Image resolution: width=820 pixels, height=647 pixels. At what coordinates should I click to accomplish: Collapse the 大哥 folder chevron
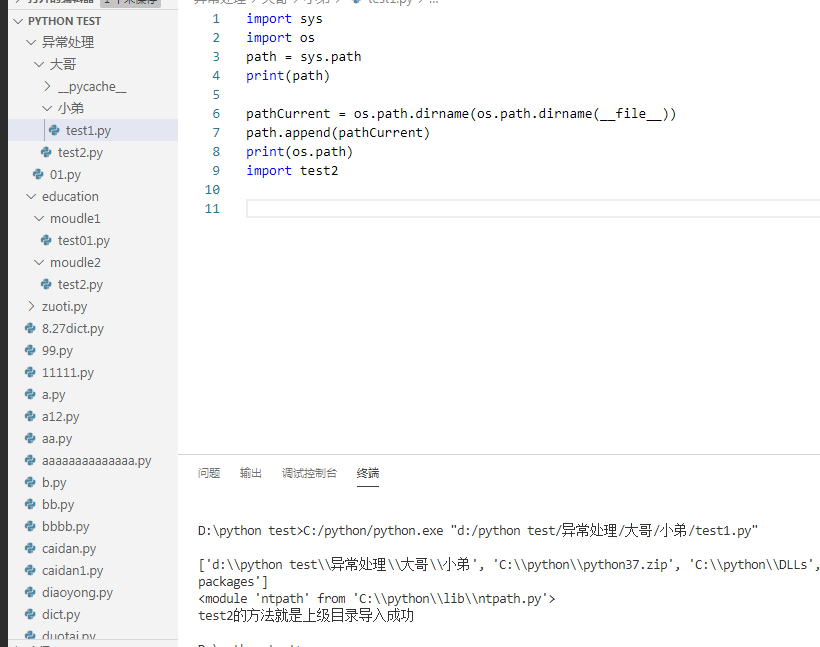39,64
